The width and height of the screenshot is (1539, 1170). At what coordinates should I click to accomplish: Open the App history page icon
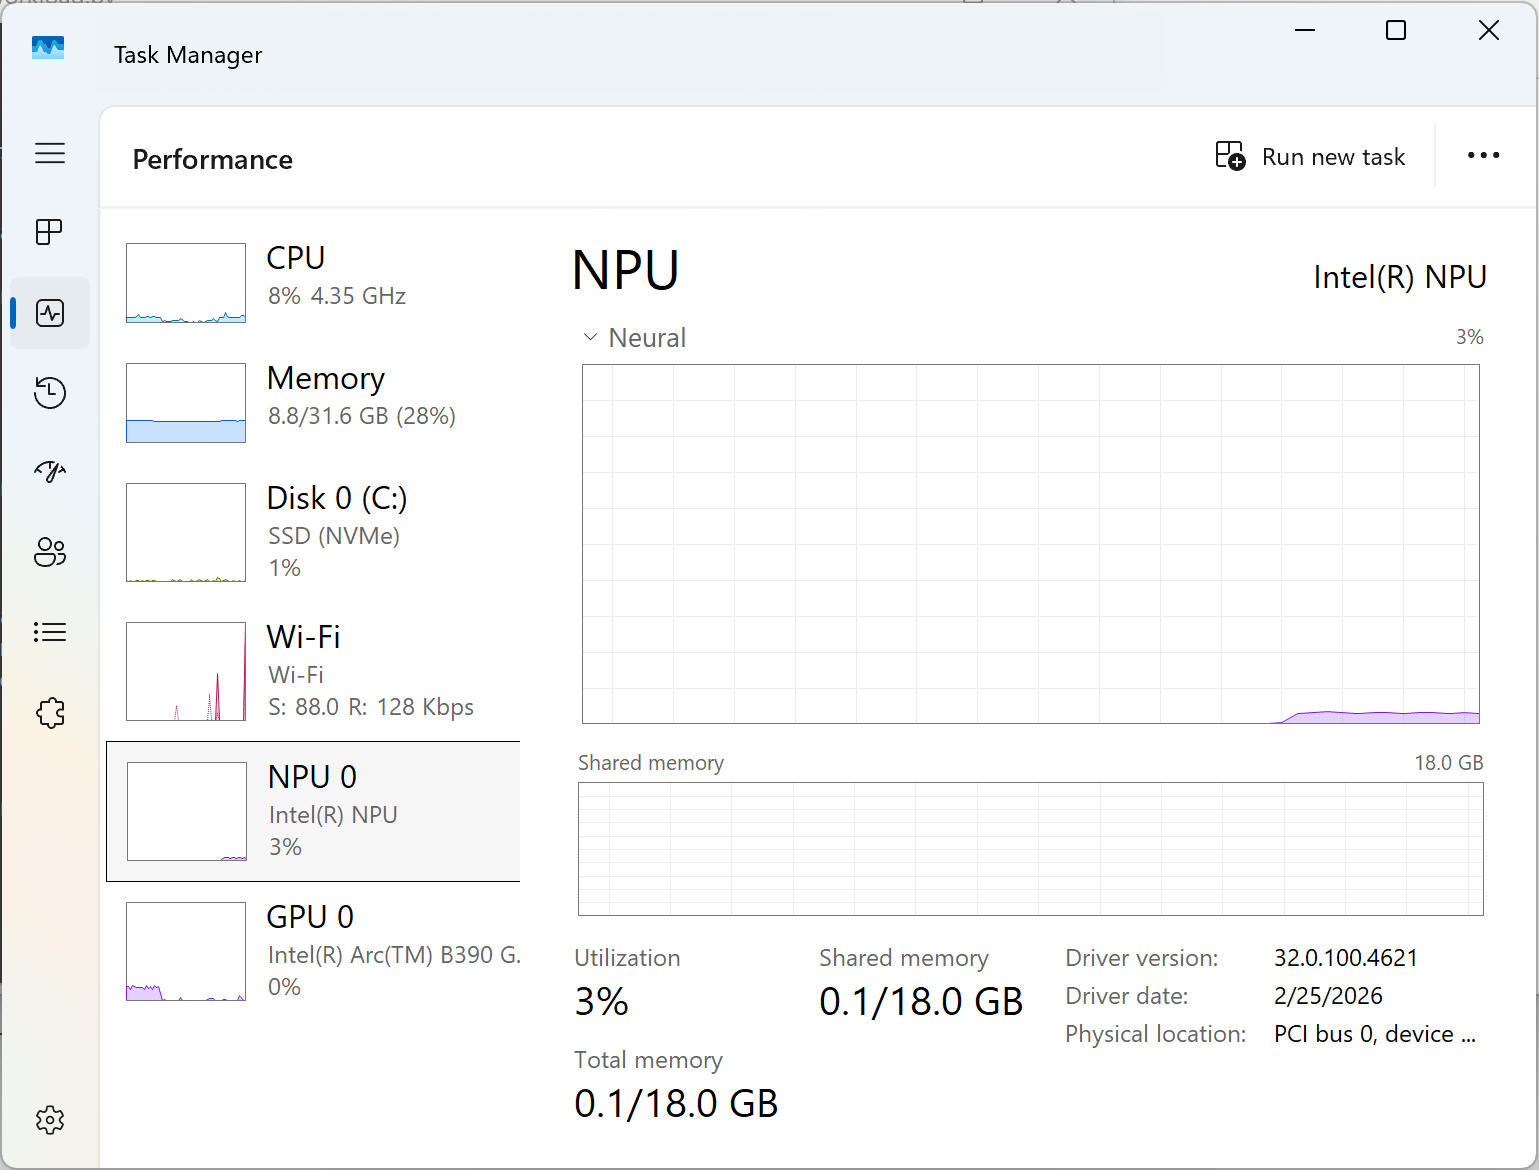(x=50, y=392)
